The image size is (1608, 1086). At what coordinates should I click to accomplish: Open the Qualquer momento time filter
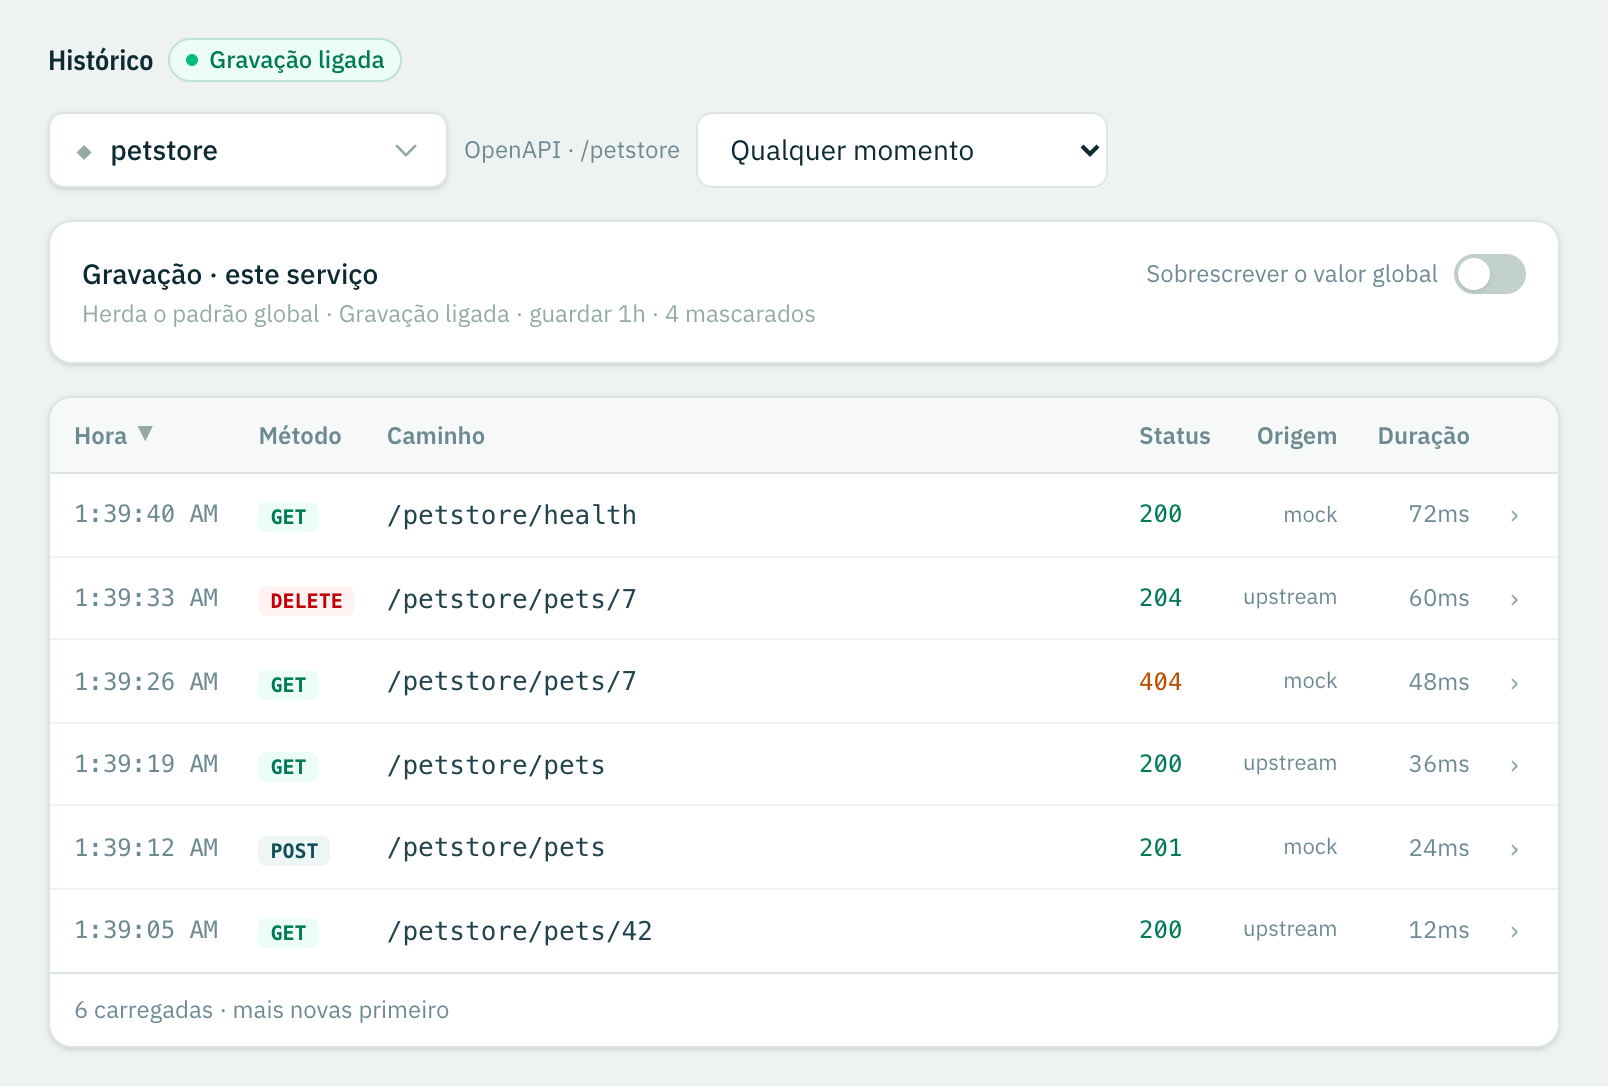(902, 150)
